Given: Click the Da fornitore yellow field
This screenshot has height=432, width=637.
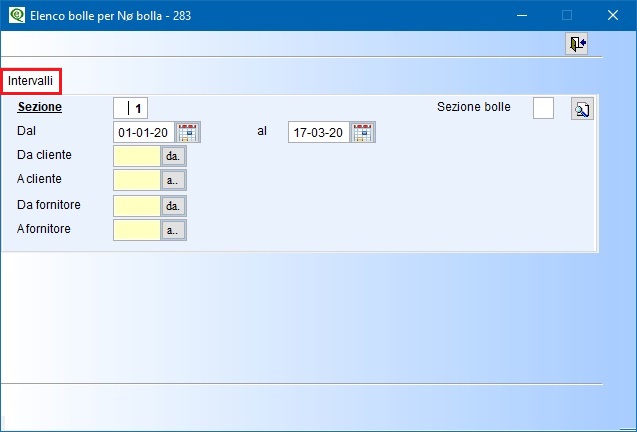Looking at the screenshot, I should pyautogui.click(x=137, y=206).
